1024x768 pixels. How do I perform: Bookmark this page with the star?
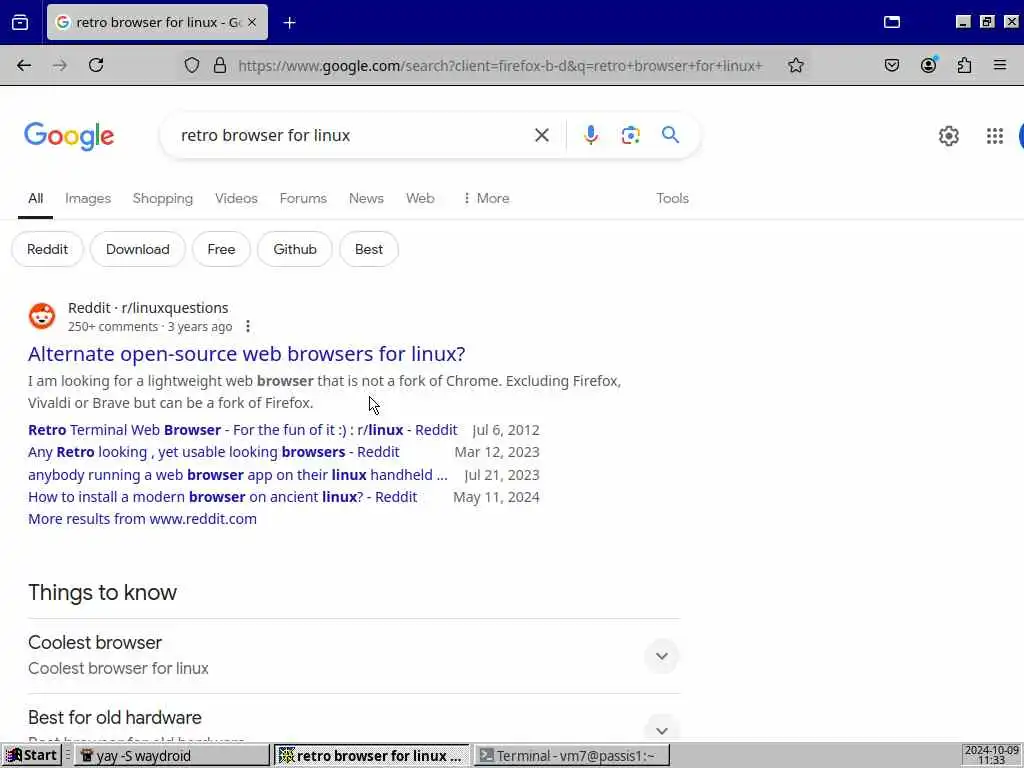pos(795,65)
